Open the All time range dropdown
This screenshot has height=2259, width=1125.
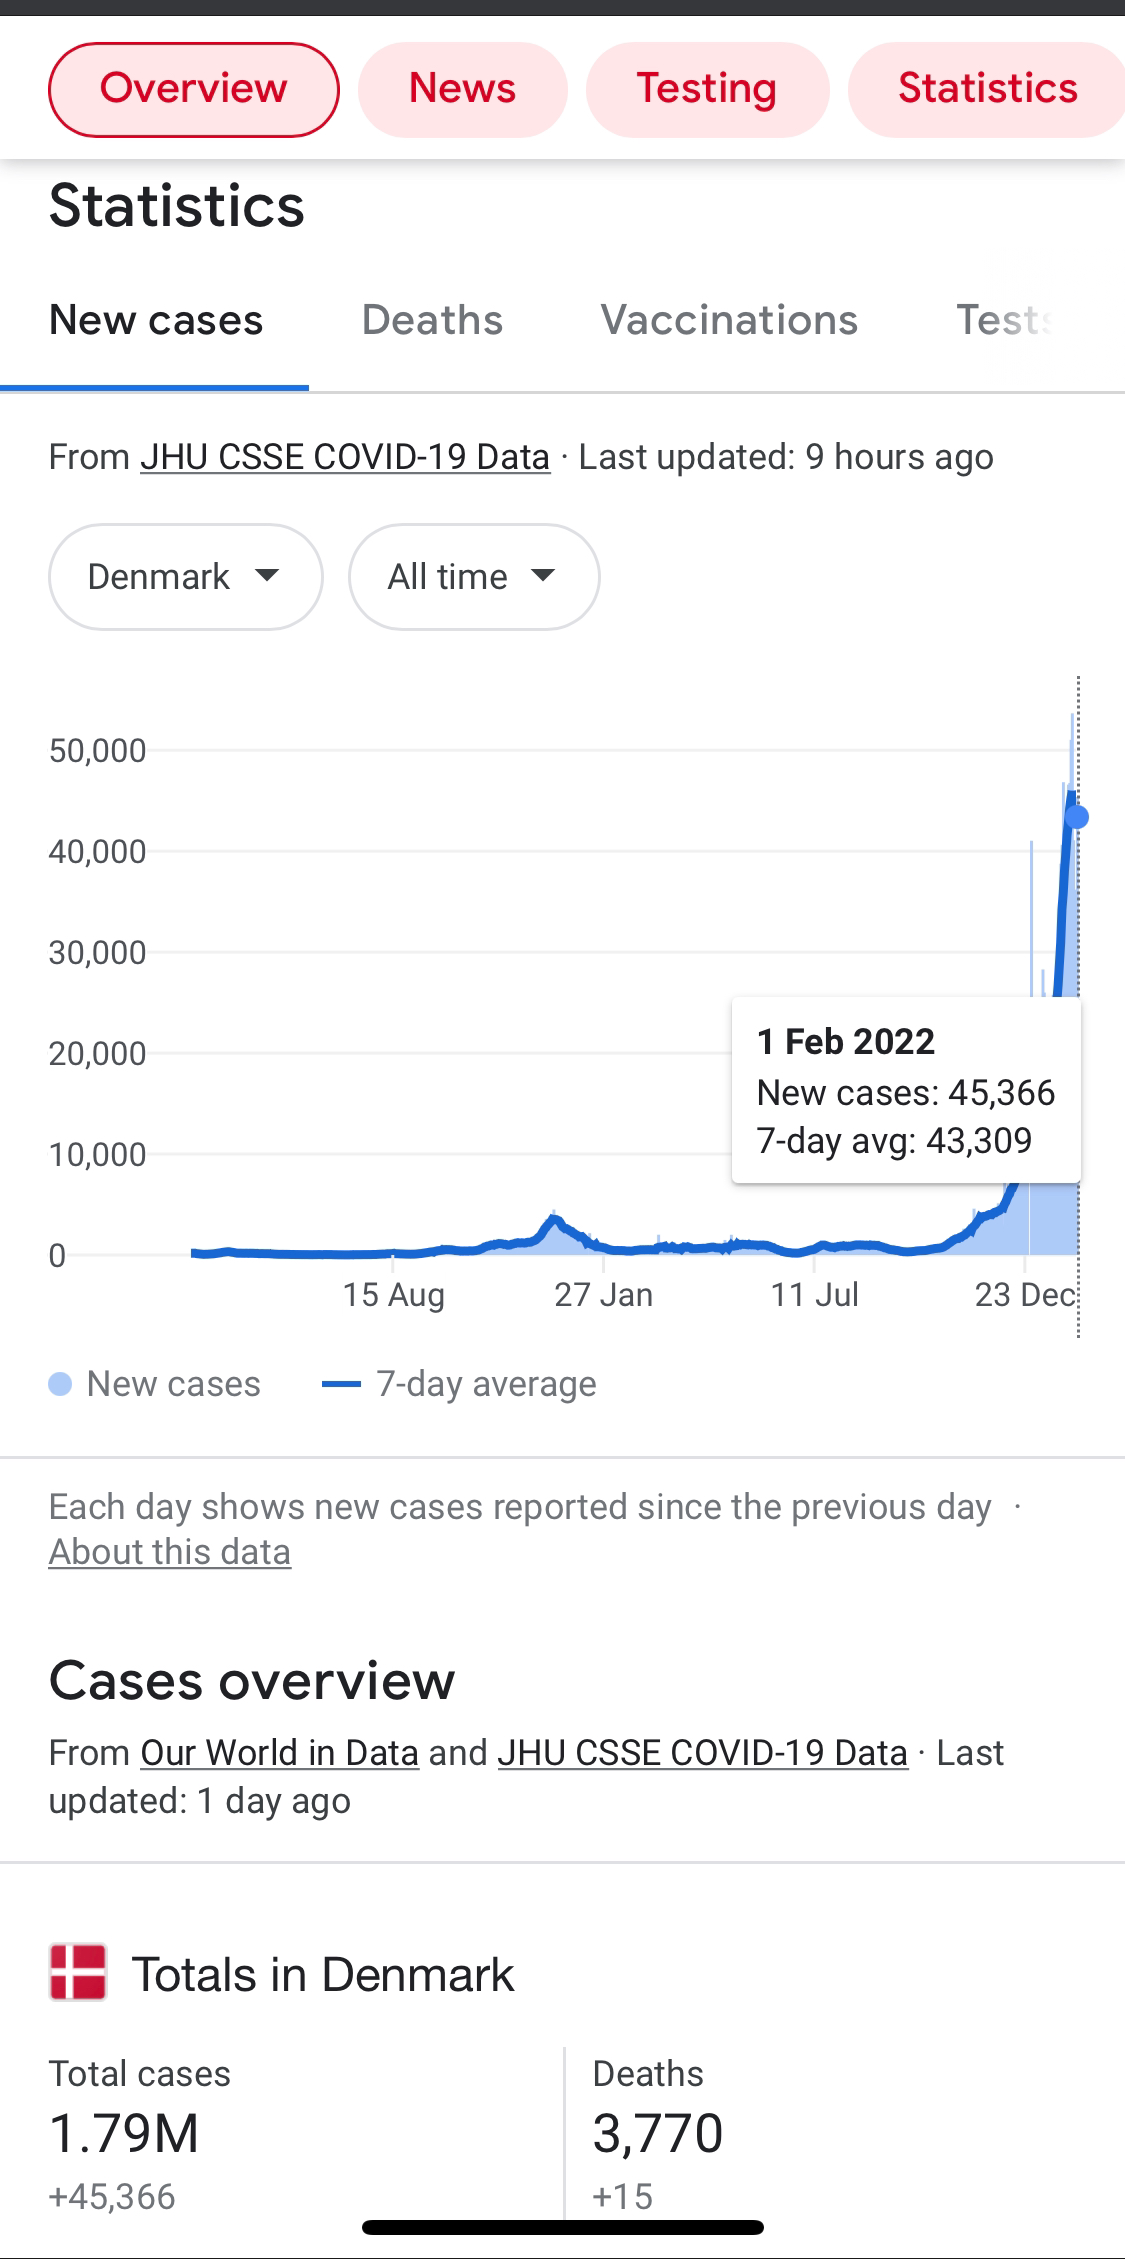(x=474, y=577)
